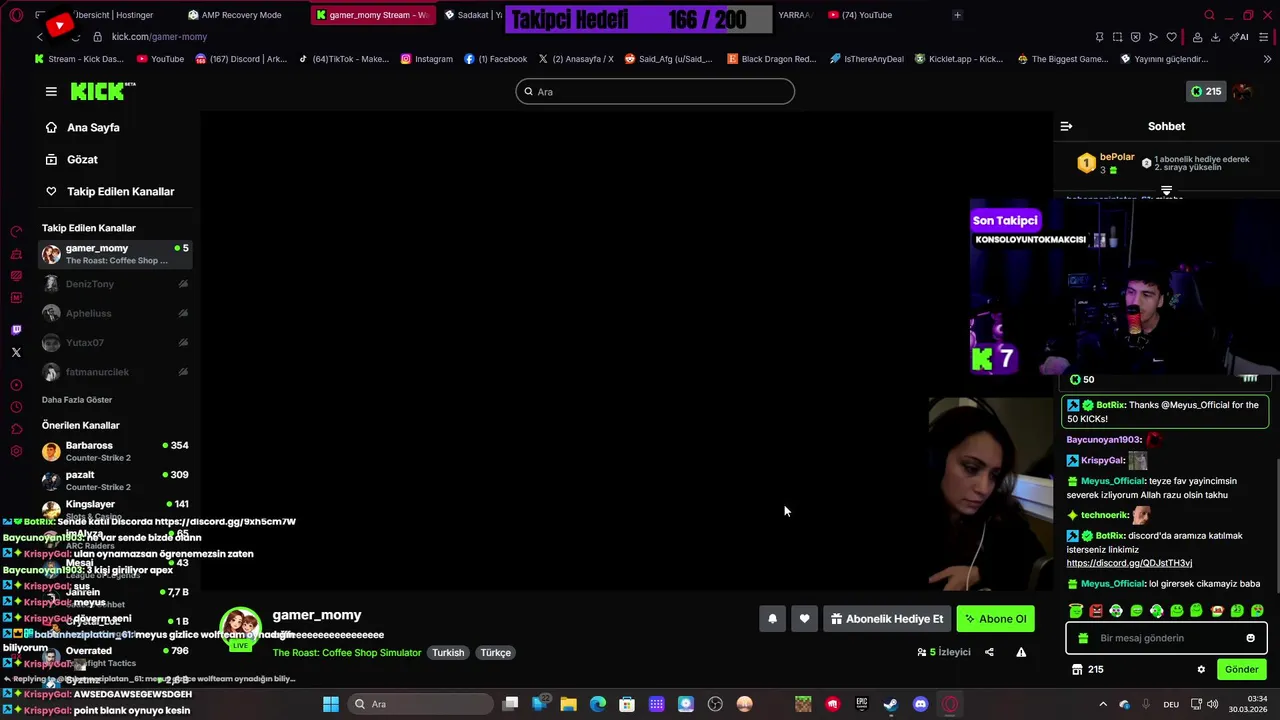Open the user profile avatar menu
Image resolution: width=1280 pixels, height=720 pixels.
[x=1243, y=91]
